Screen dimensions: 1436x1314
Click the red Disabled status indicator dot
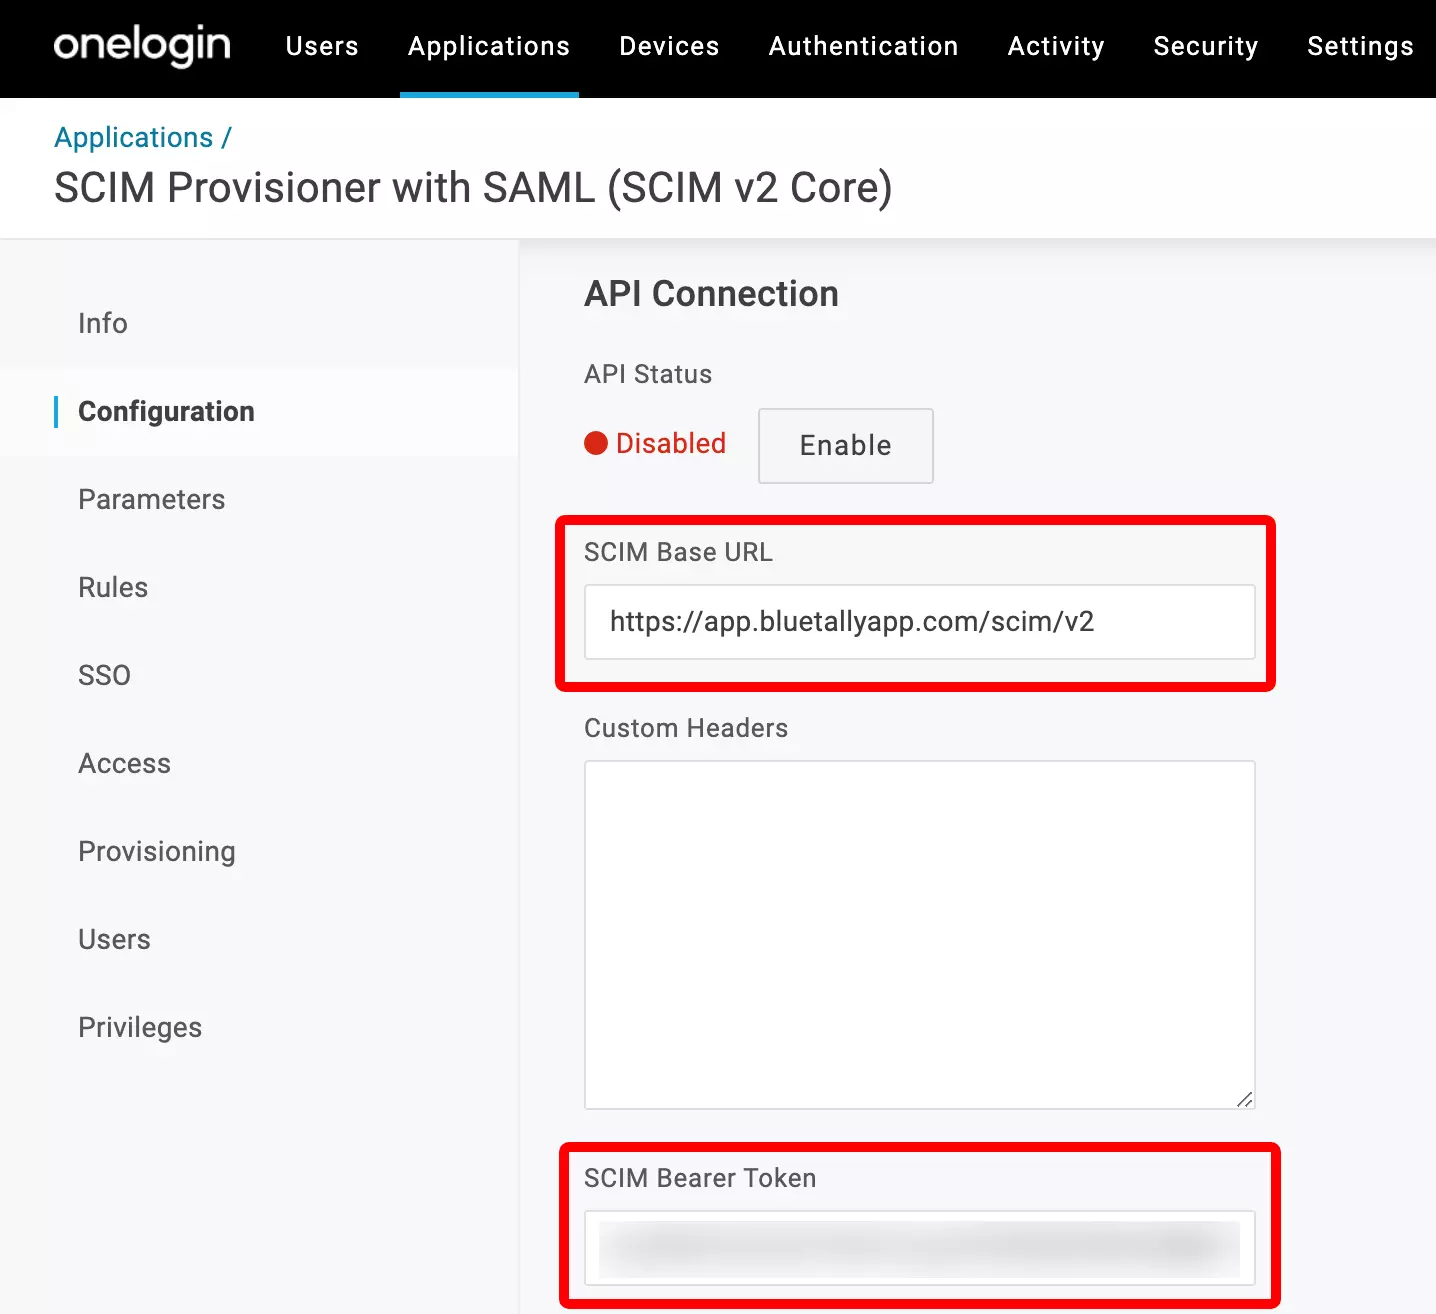pyautogui.click(x=596, y=443)
